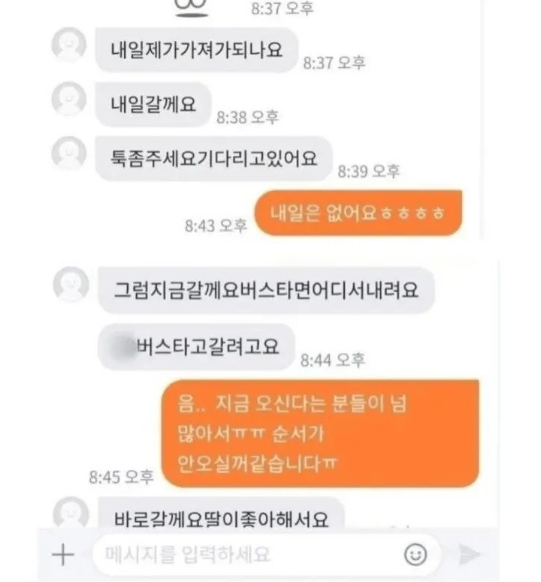Select the 내일갈께요 message bubble
This screenshot has height=582, width=541.
coord(153,104)
